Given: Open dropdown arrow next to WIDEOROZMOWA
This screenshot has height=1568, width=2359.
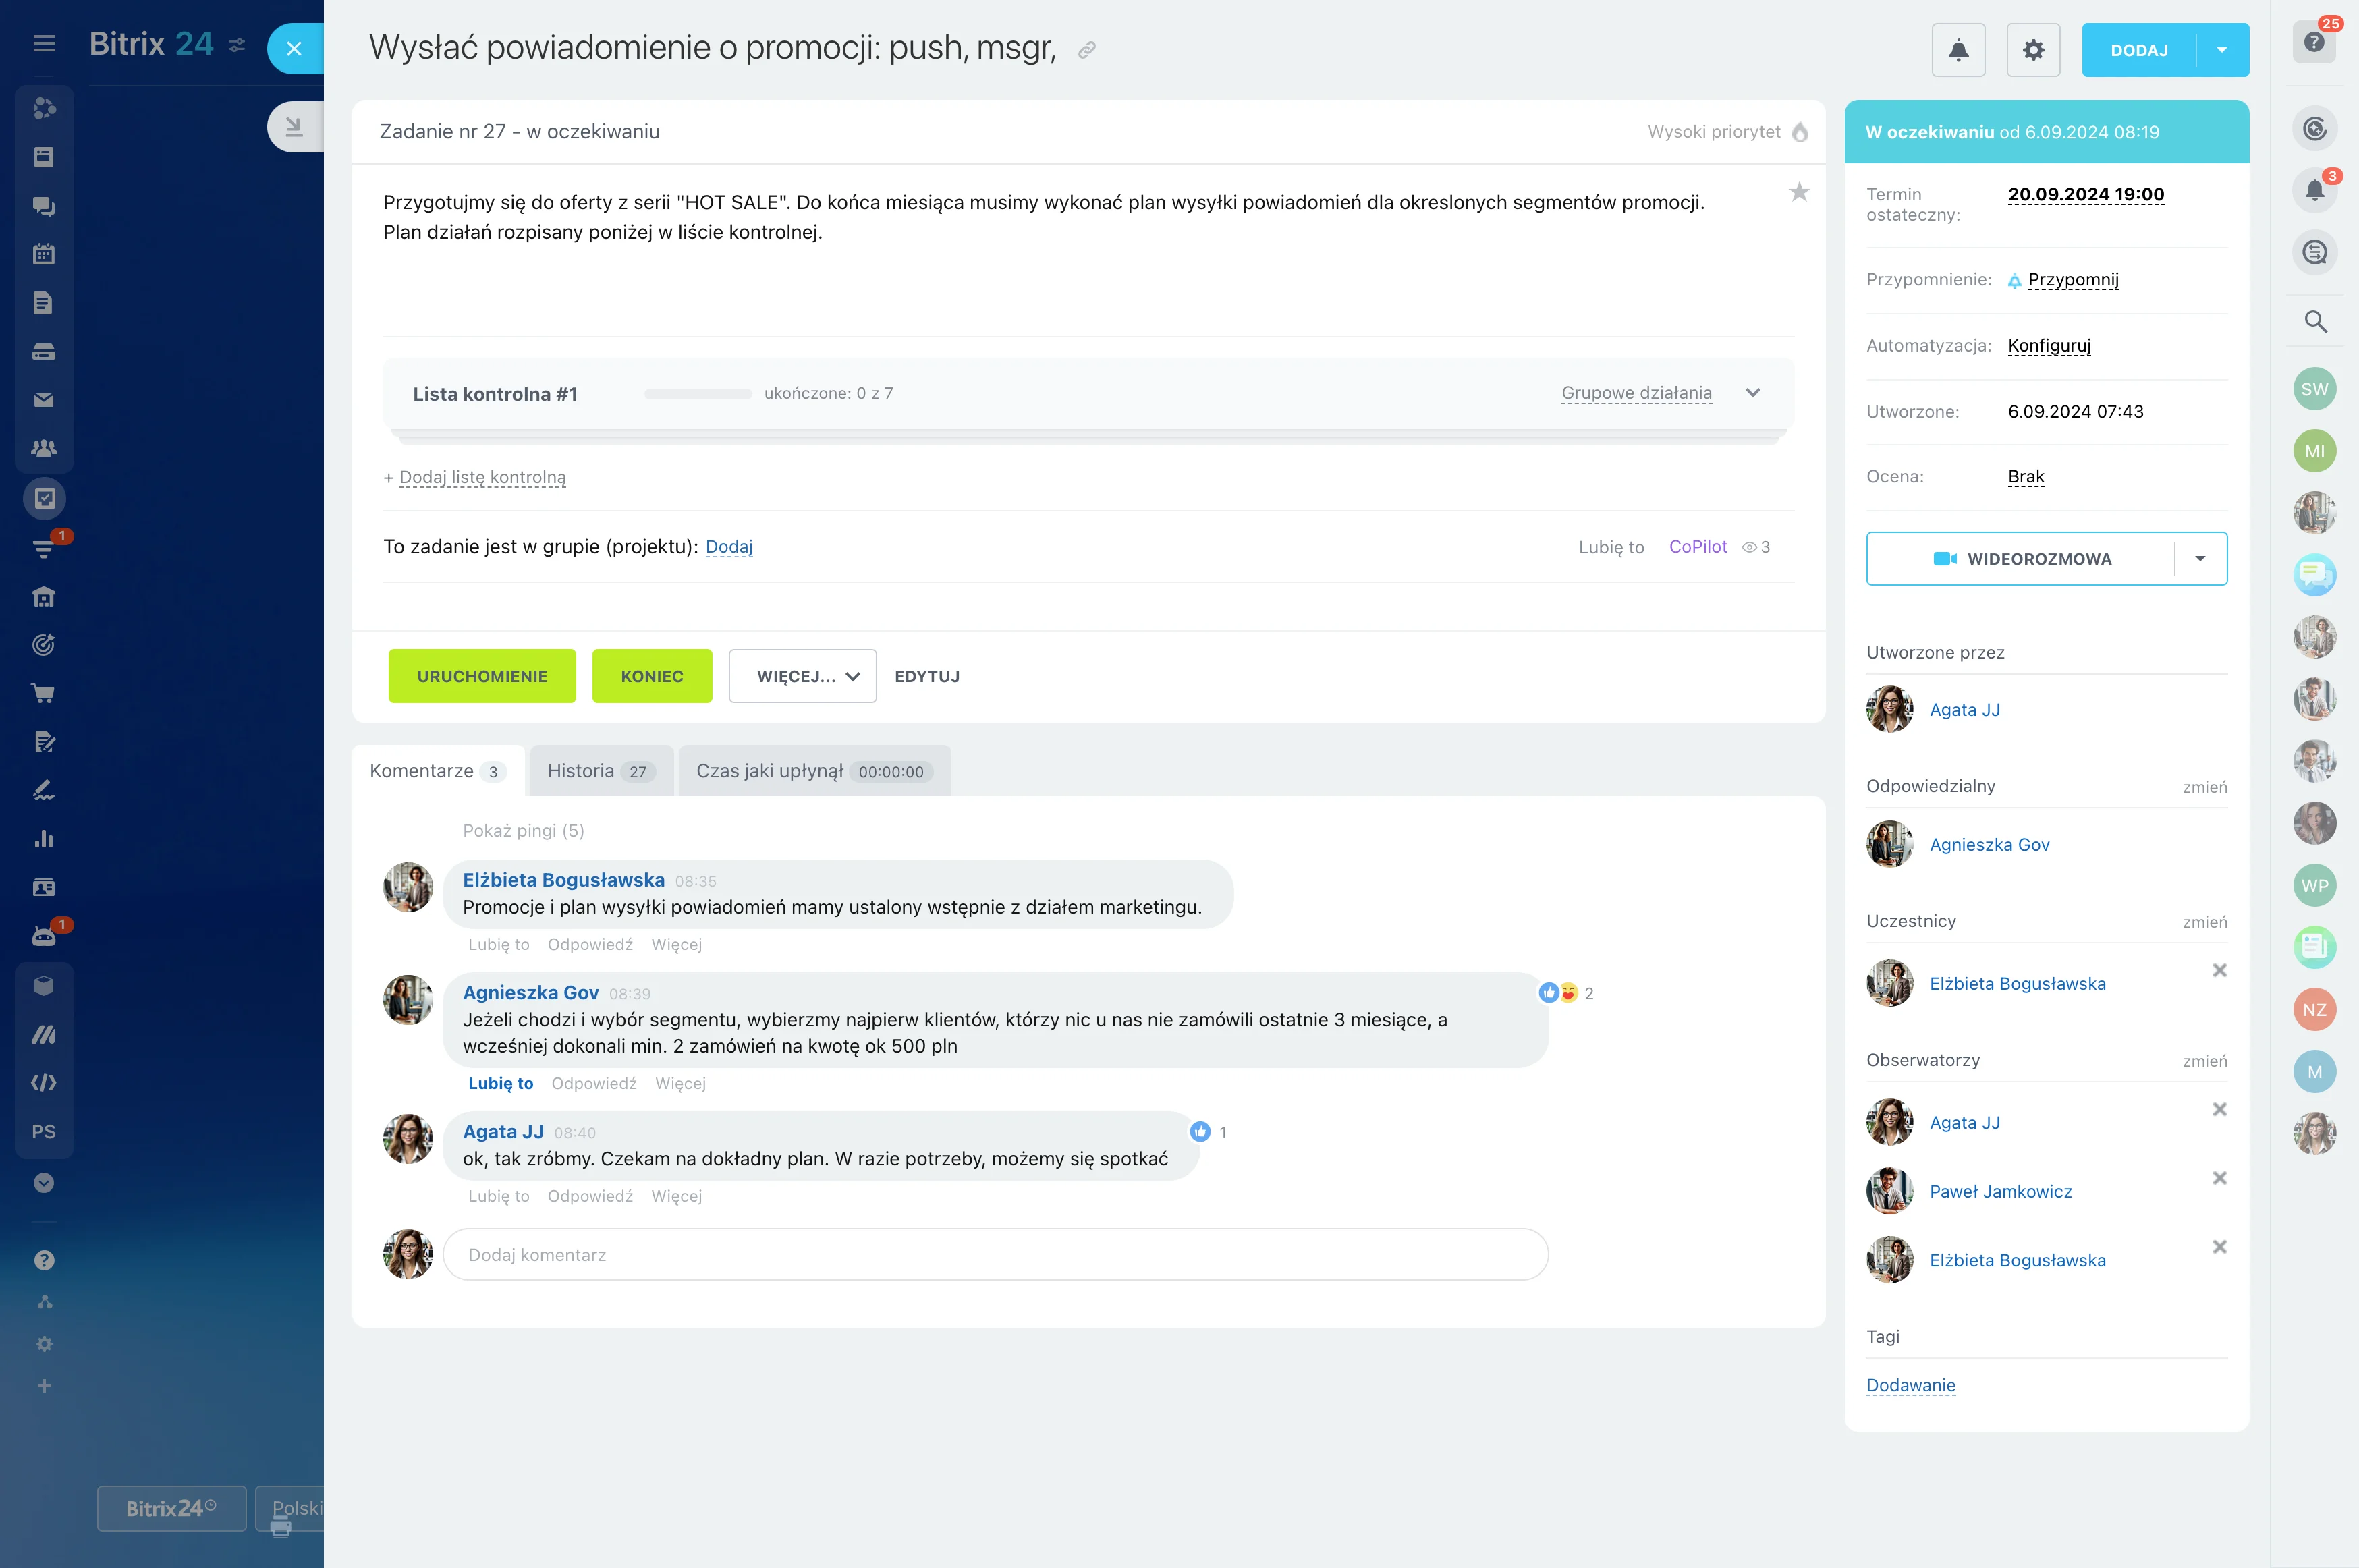Looking at the screenshot, I should click(2200, 558).
